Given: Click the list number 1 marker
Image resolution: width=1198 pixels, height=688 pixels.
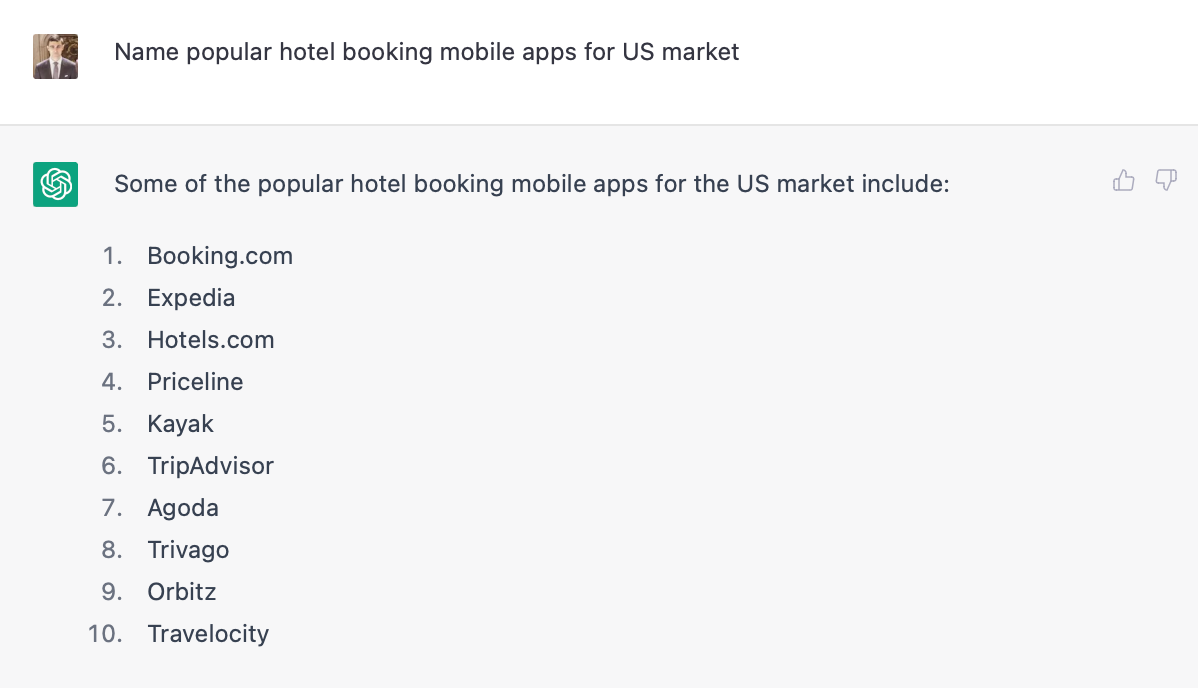Looking at the screenshot, I should point(112,256).
